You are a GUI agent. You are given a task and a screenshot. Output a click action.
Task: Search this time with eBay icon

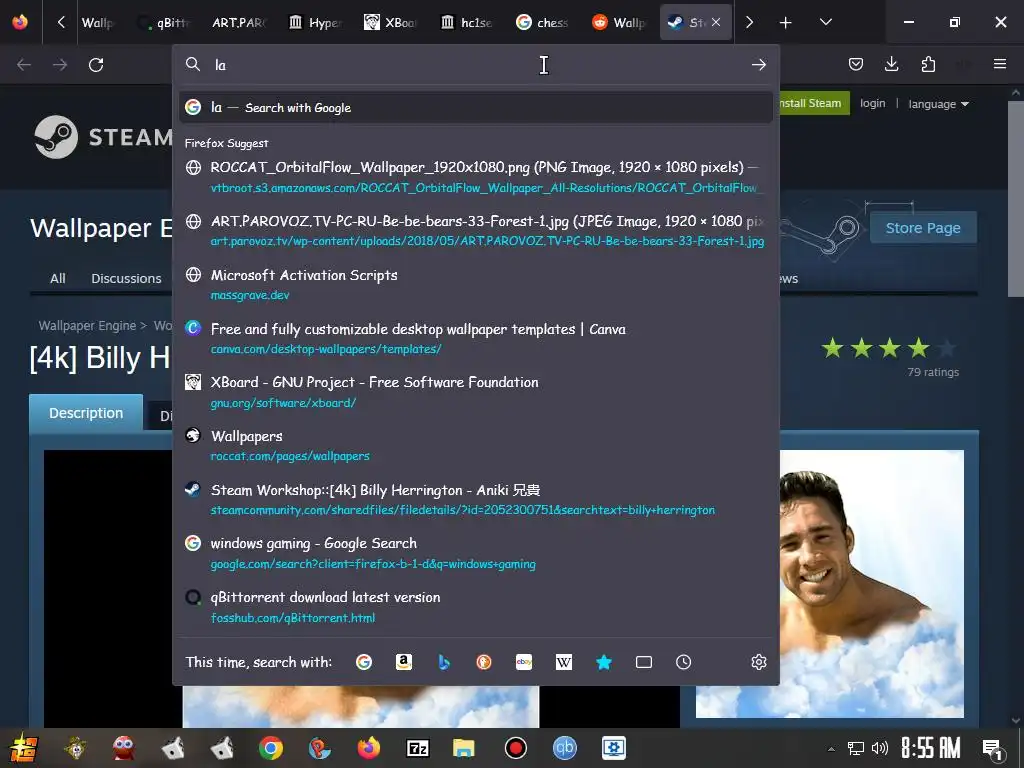pyautogui.click(x=524, y=662)
